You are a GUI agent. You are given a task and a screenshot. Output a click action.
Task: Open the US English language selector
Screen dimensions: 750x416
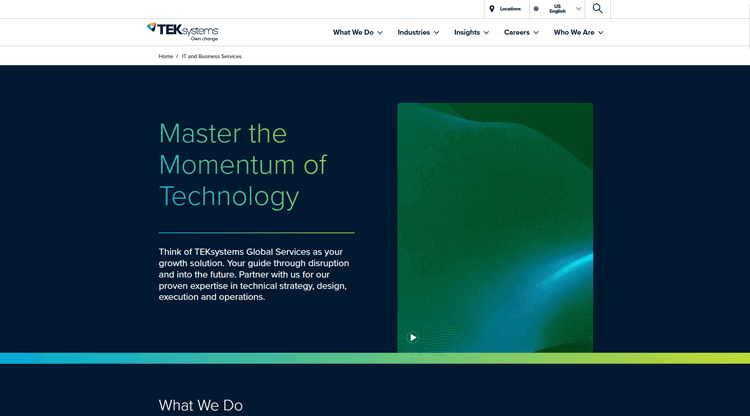pos(557,9)
